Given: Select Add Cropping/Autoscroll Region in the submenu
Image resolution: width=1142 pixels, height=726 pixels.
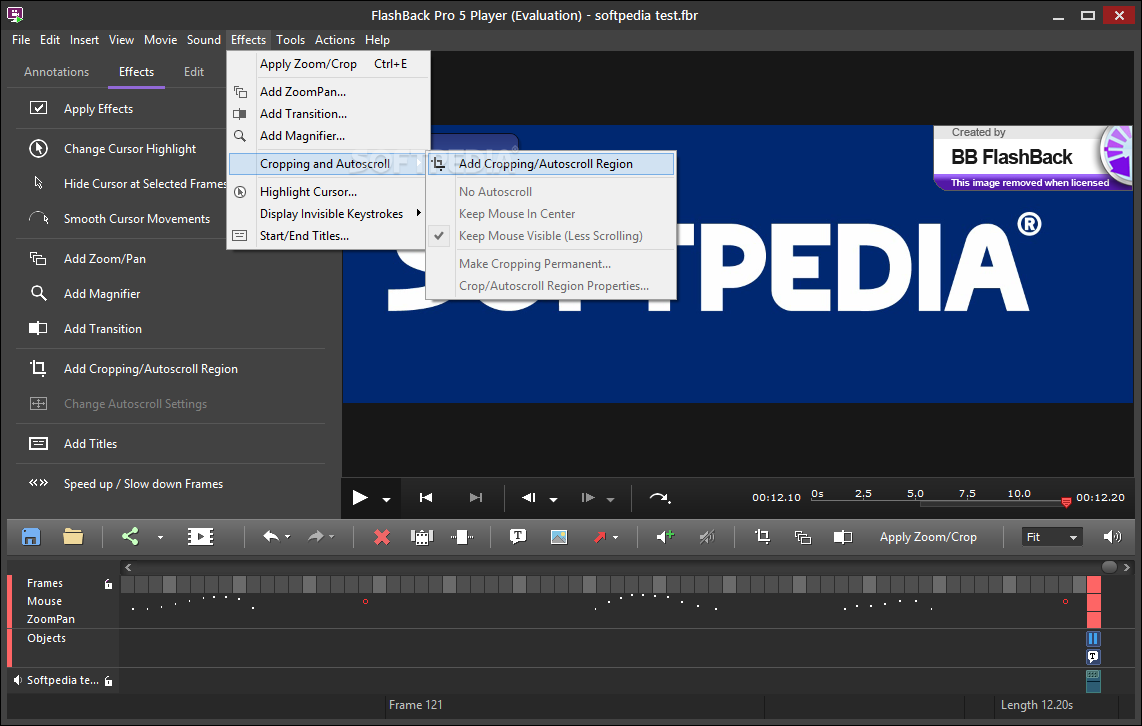Looking at the screenshot, I should click(545, 164).
